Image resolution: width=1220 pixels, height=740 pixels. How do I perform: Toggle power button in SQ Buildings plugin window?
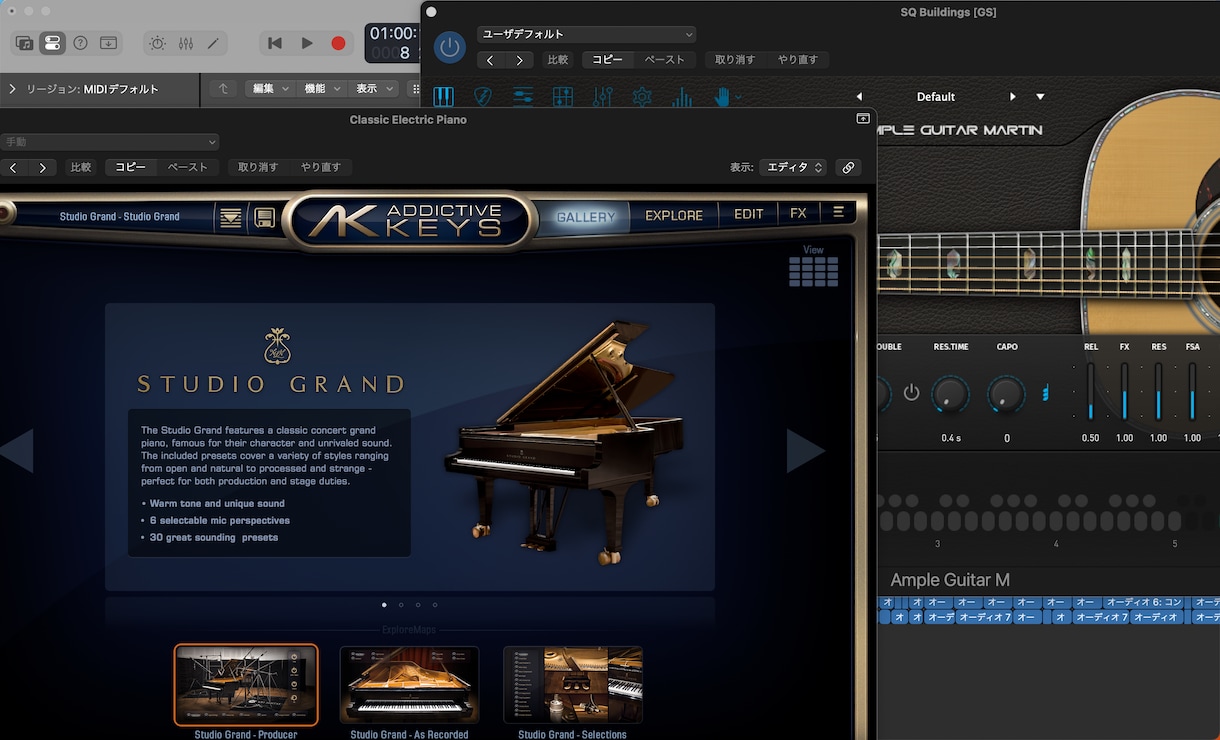tap(450, 47)
